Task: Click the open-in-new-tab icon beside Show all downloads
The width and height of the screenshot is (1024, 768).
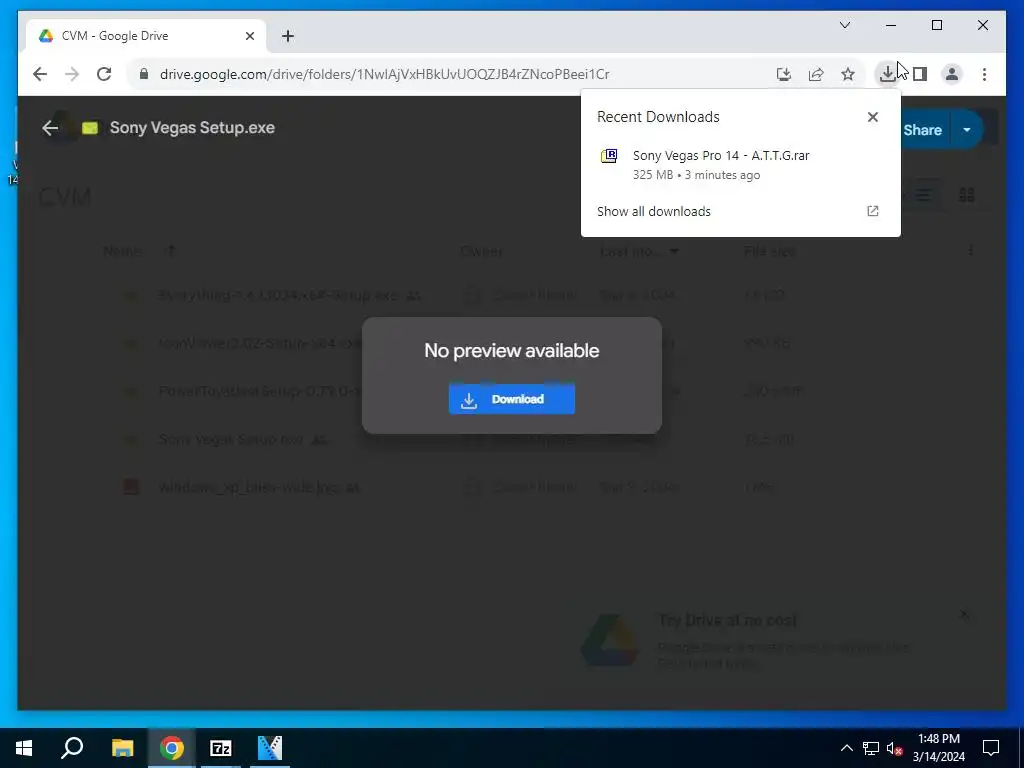Action: [x=872, y=211]
